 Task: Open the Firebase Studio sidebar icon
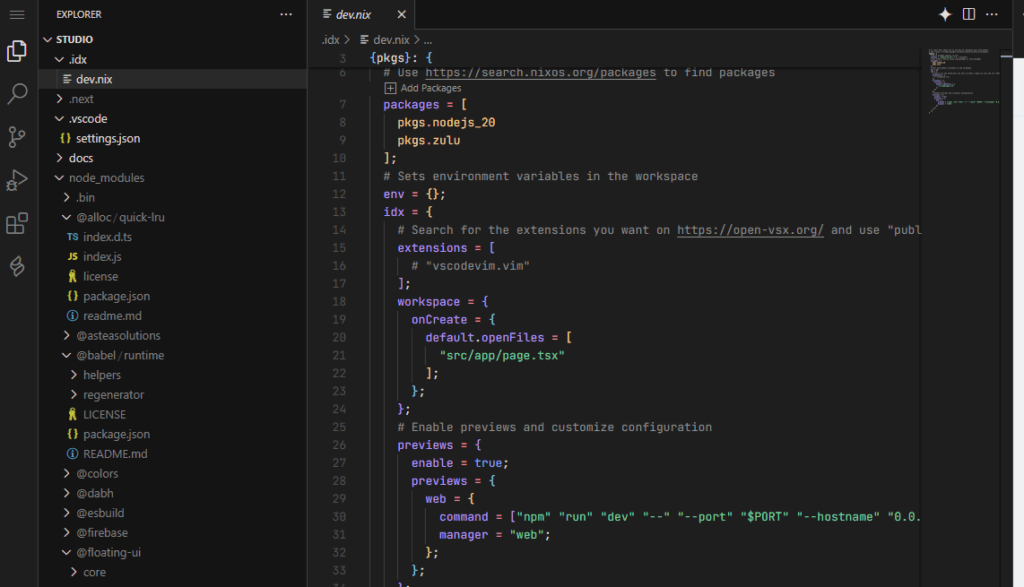click(17, 266)
